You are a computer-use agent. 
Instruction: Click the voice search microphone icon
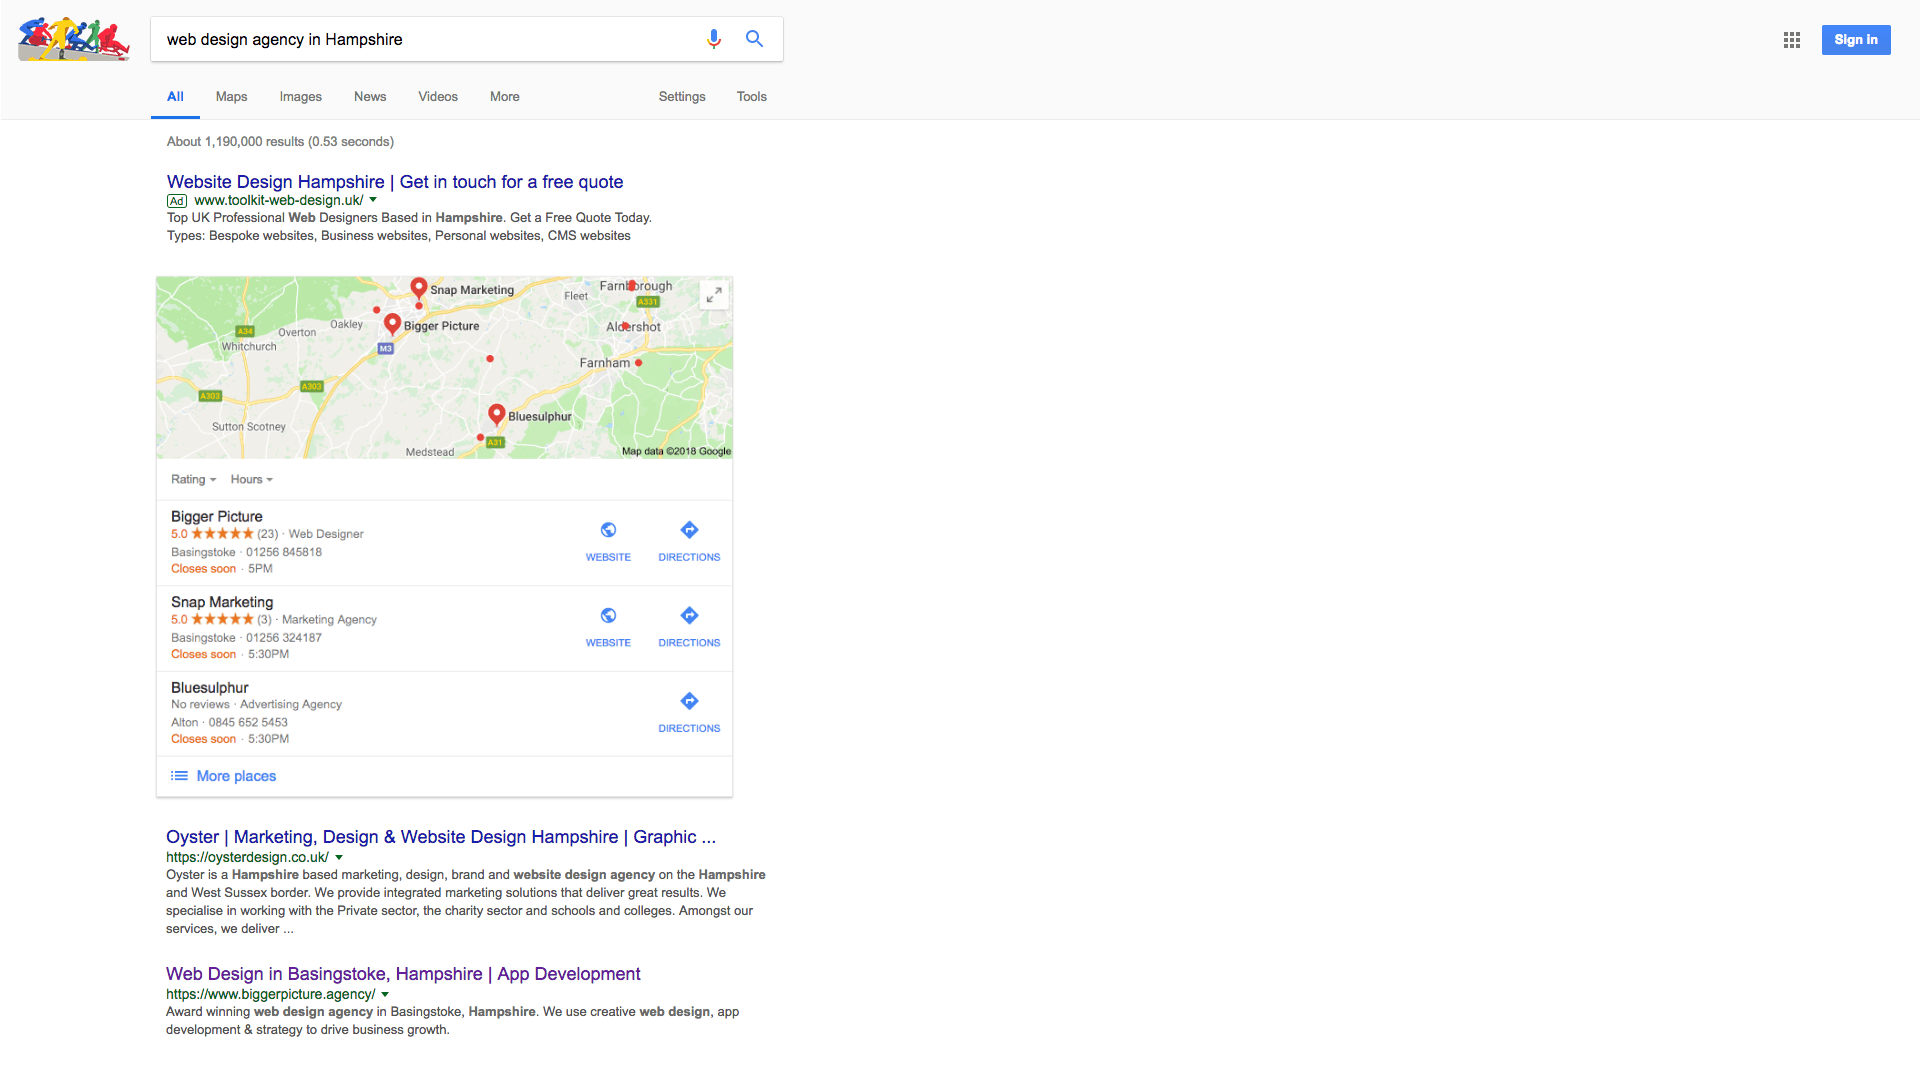click(714, 39)
